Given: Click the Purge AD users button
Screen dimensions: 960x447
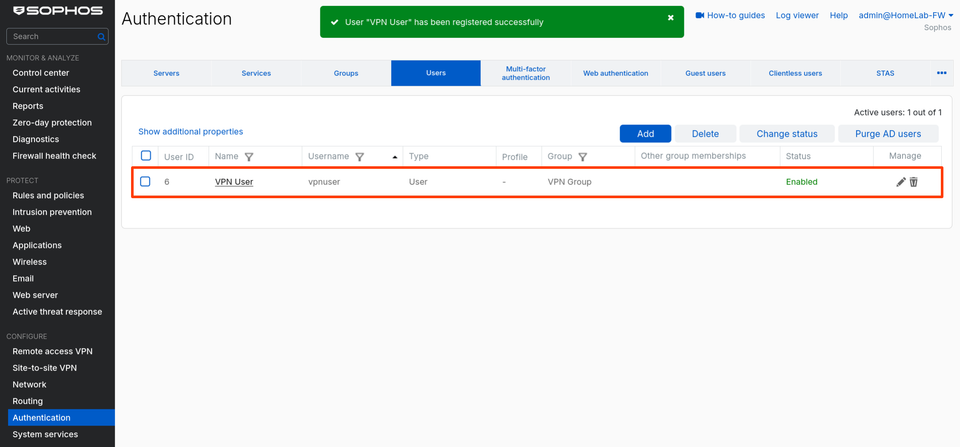Looking at the screenshot, I should 888,133.
